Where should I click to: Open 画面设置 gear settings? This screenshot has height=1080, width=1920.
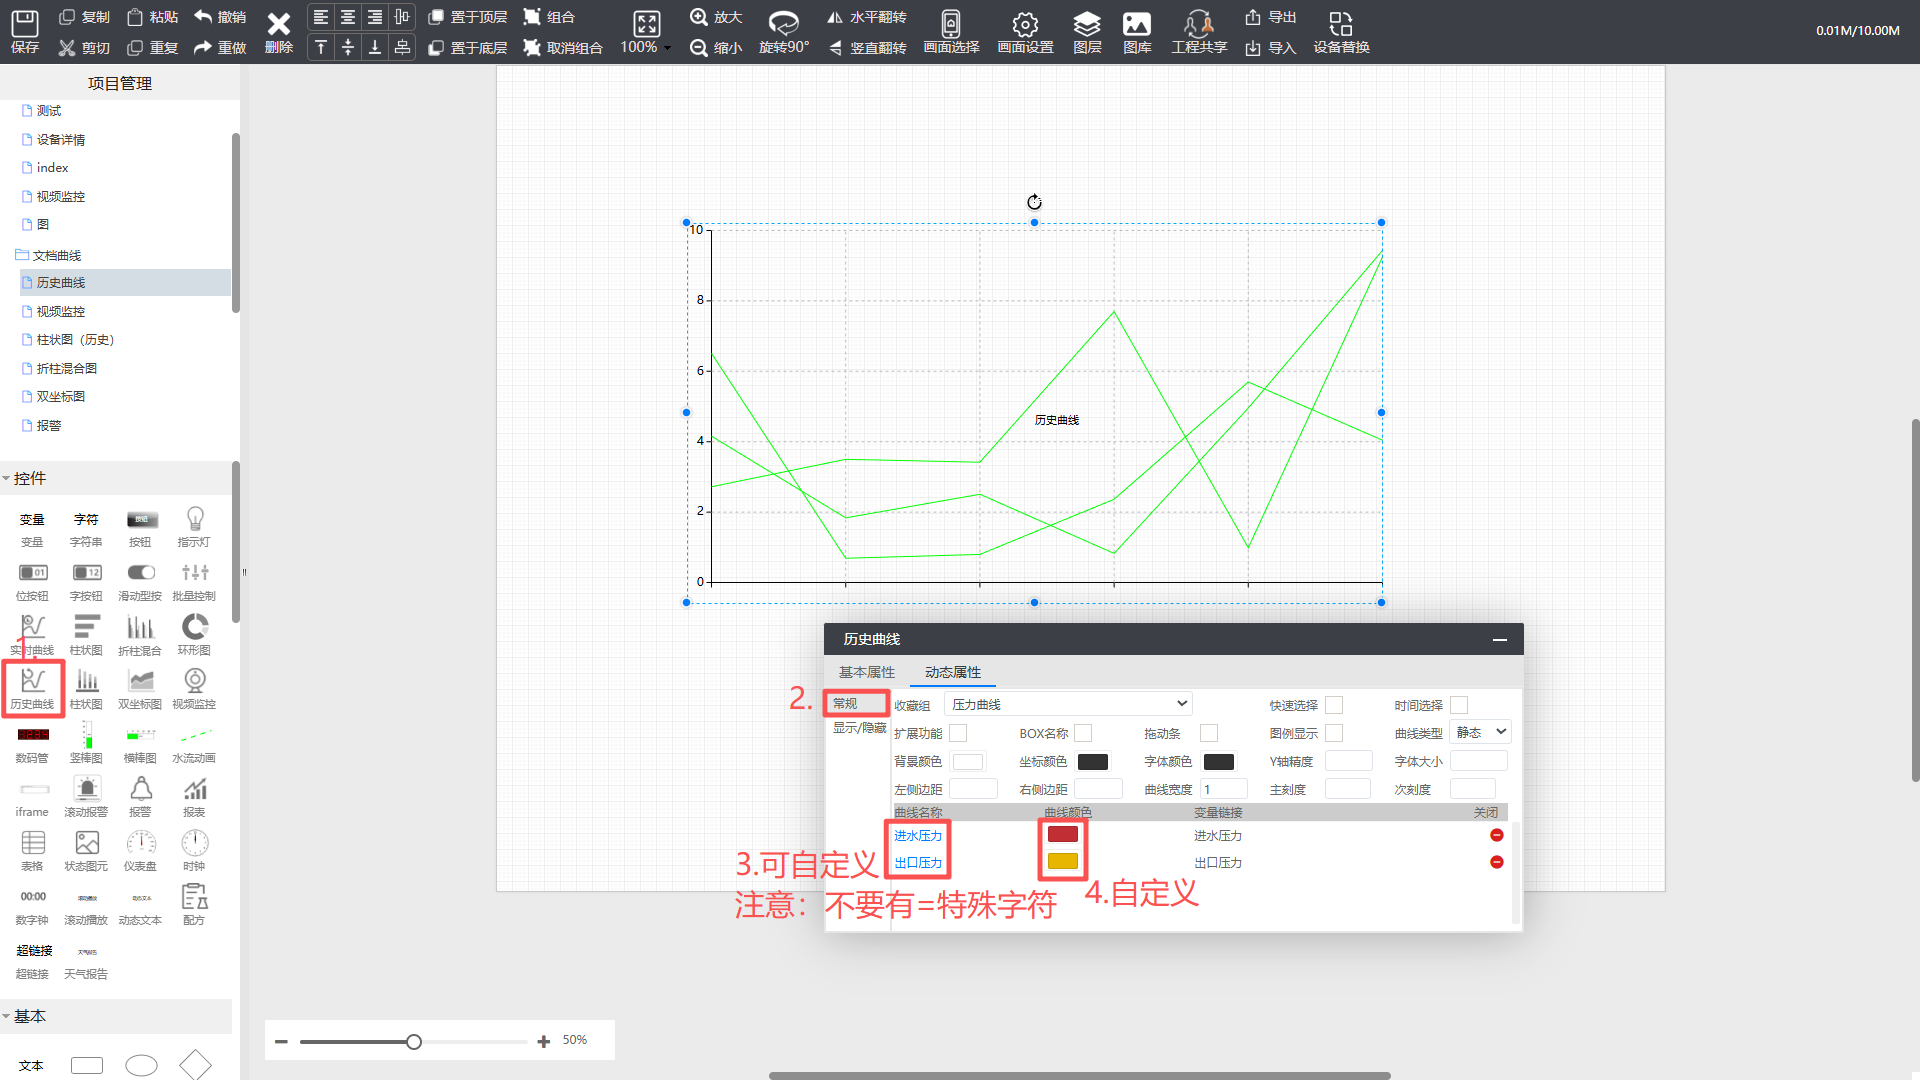(x=1025, y=24)
